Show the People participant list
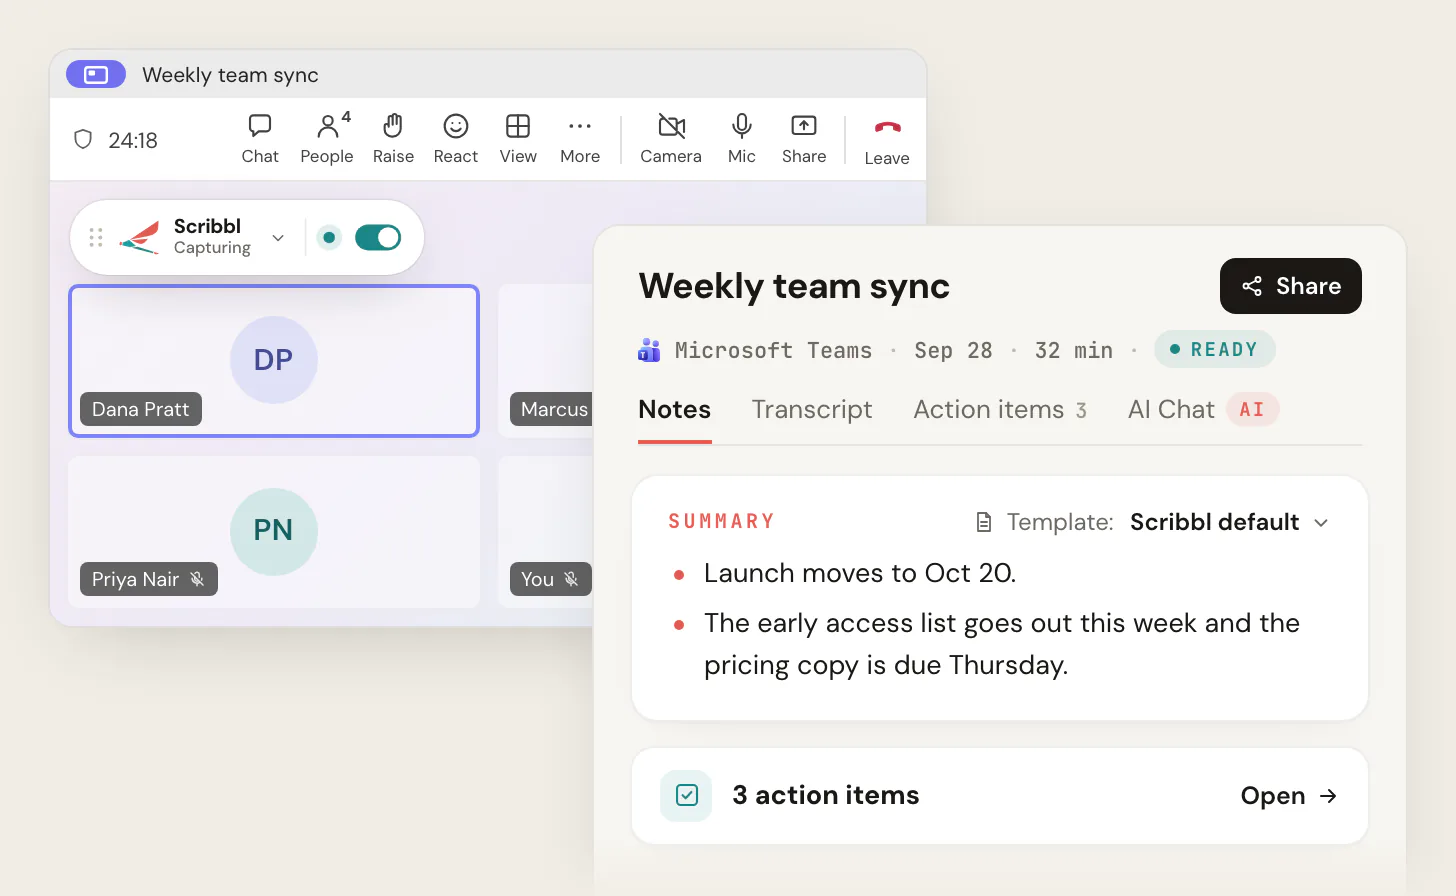The height and width of the screenshot is (896, 1456). (327, 139)
